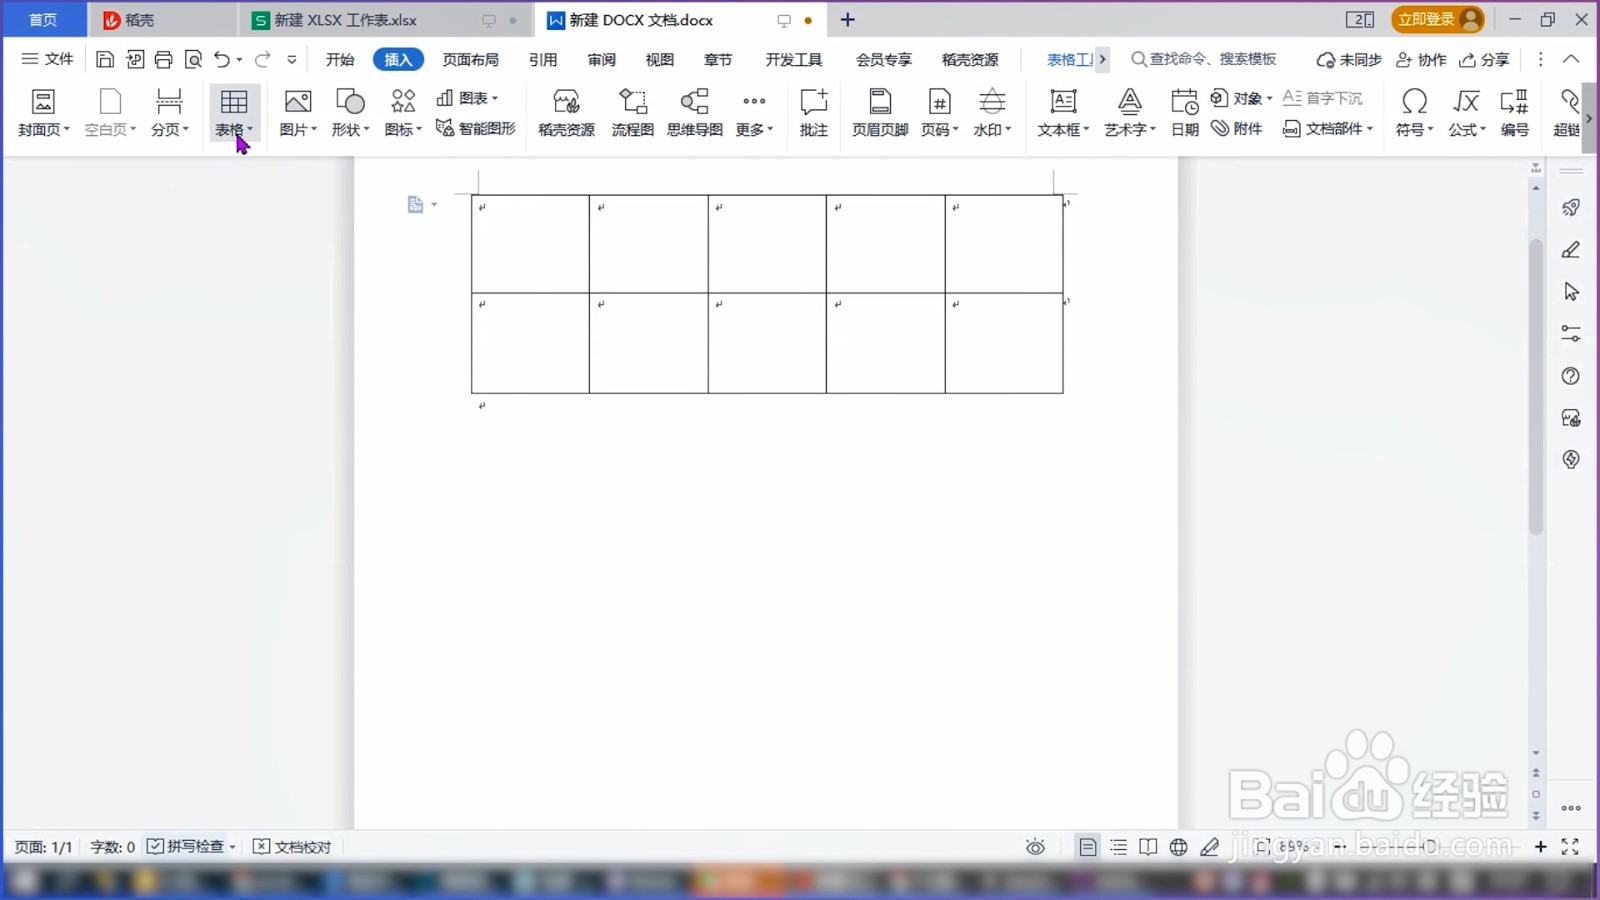Insert page number with 页码
Image resolution: width=1600 pixels, height=900 pixels.
[x=939, y=112]
